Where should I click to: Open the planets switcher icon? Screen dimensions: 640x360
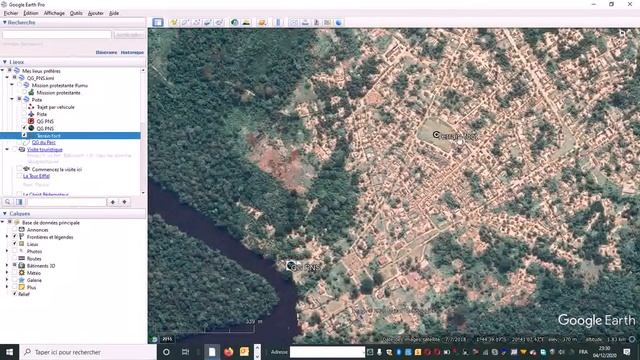[262, 22]
